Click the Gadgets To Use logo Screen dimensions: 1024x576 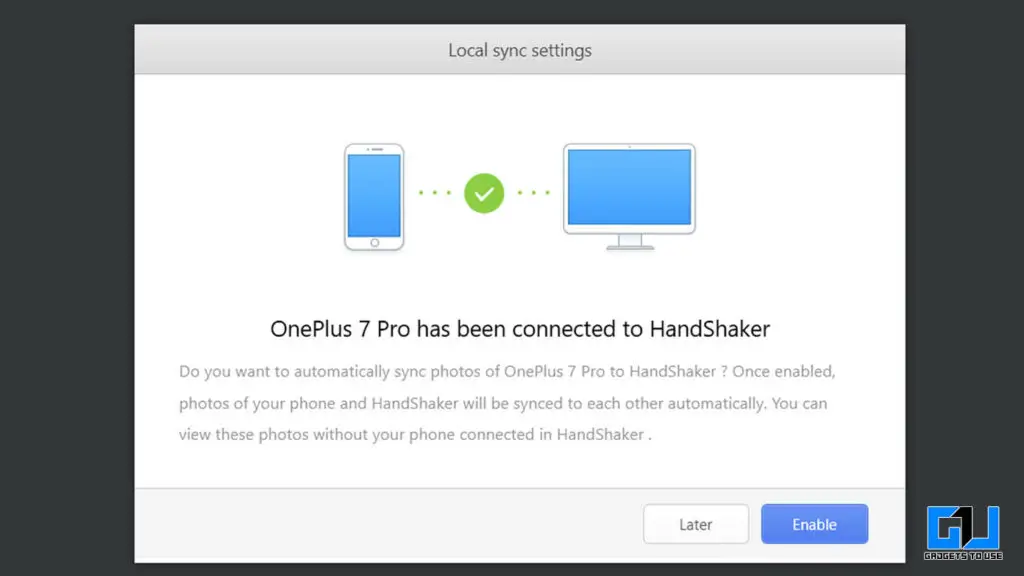point(963,532)
